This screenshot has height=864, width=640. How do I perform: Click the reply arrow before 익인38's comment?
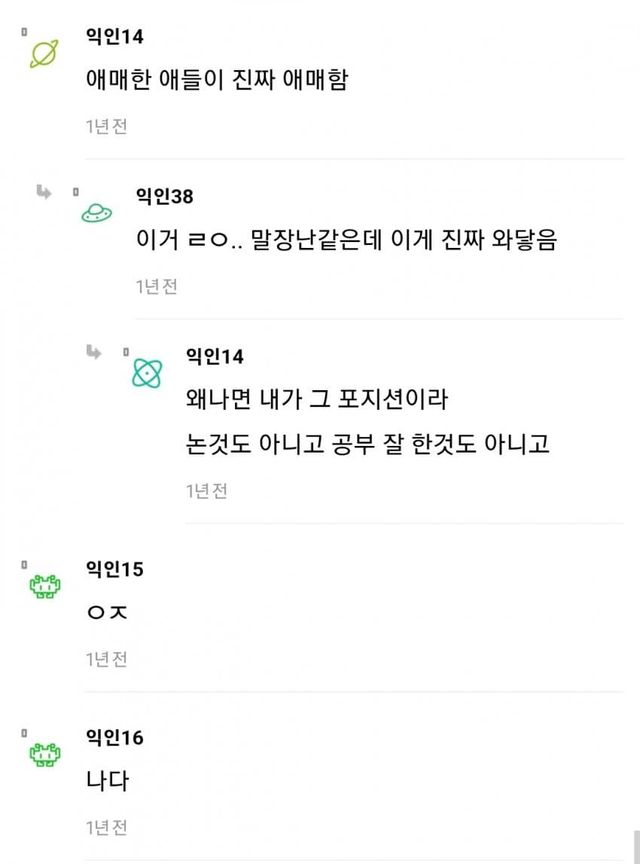(x=44, y=191)
